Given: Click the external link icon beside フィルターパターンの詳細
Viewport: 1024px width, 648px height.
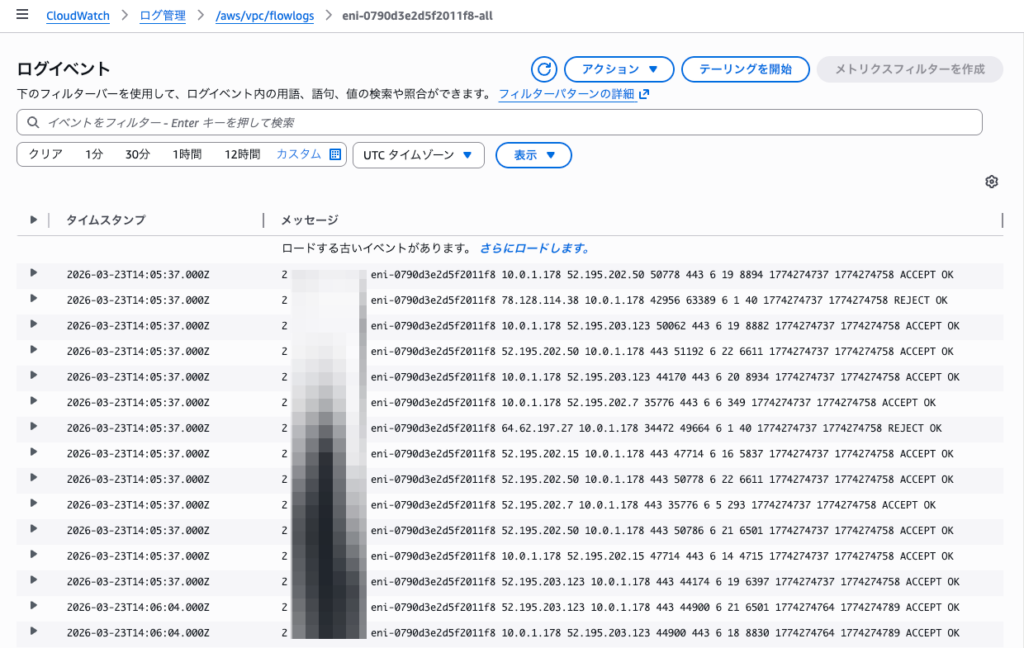Looking at the screenshot, I should pyautogui.click(x=644, y=94).
